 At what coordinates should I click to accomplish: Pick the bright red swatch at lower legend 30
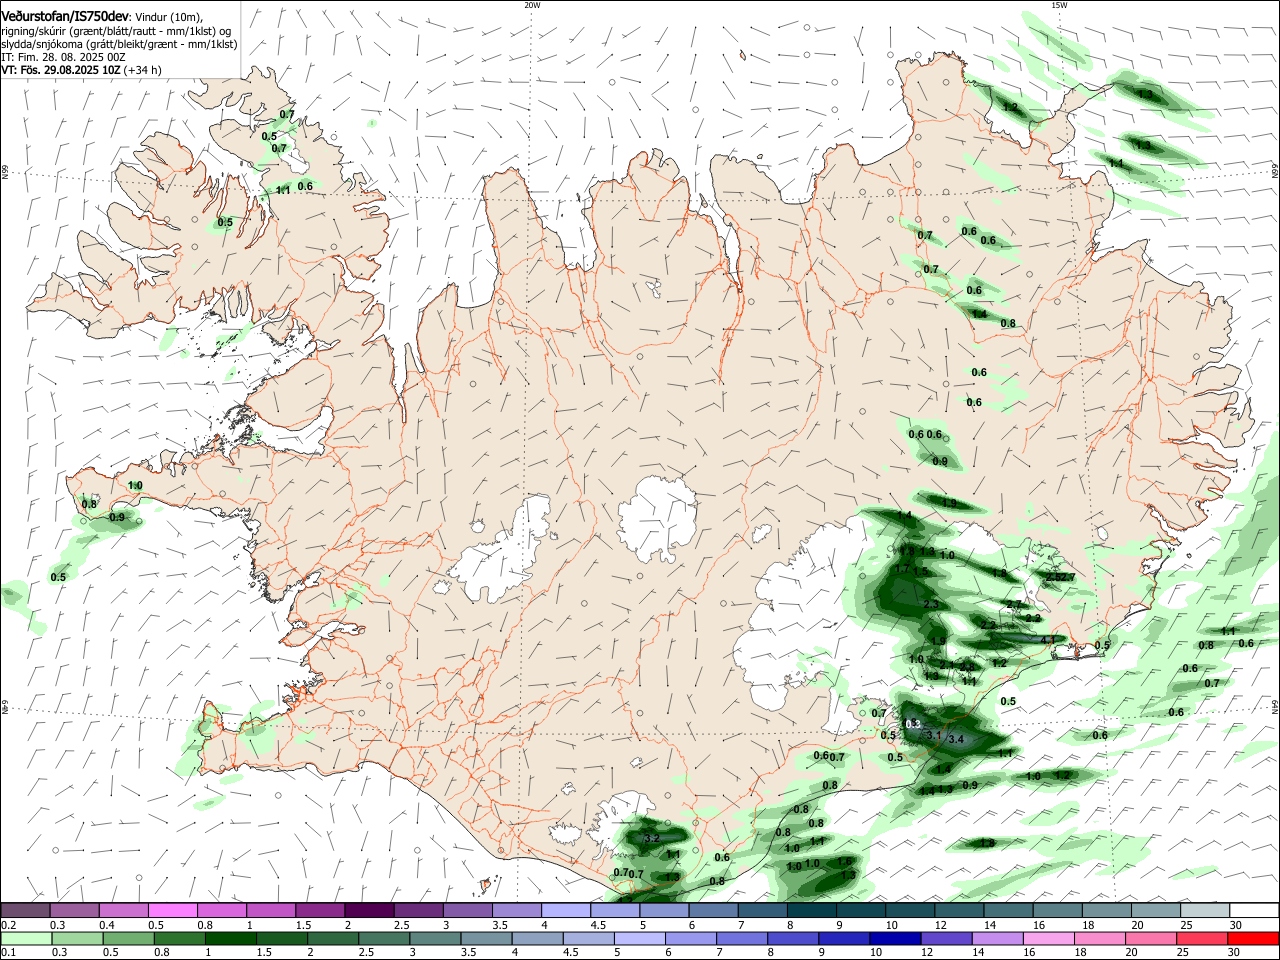point(1254,938)
